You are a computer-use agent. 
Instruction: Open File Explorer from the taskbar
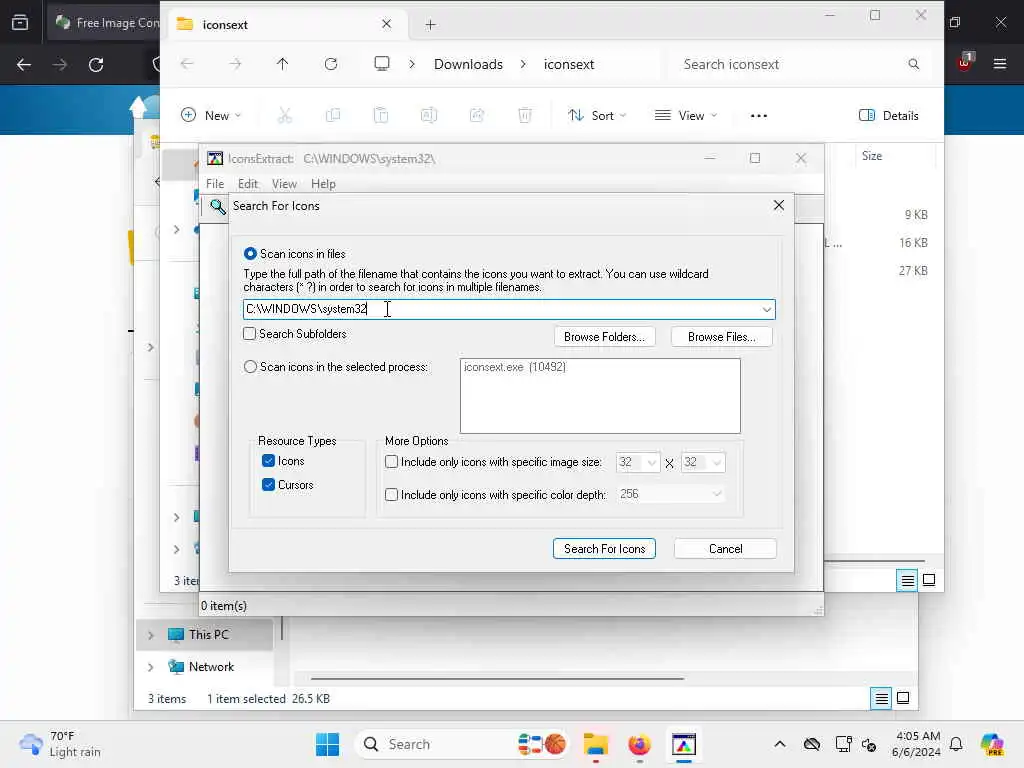tap(596, 744)
